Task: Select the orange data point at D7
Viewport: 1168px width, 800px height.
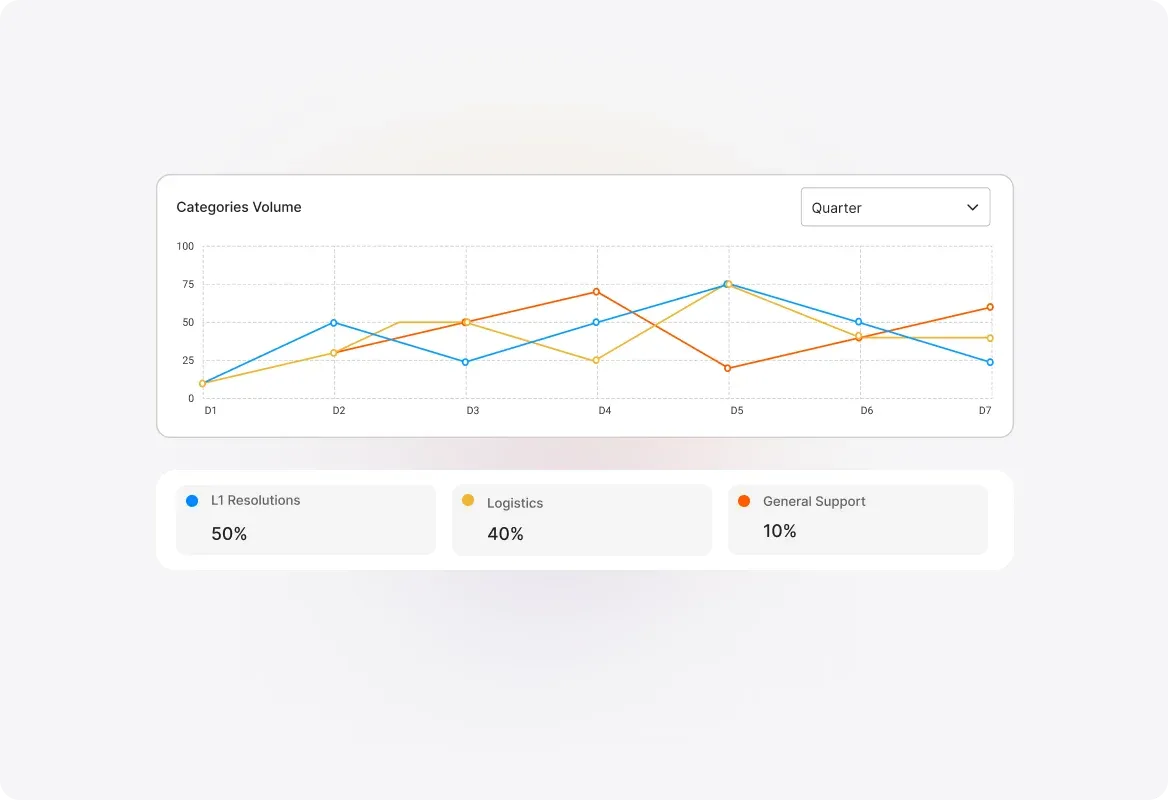Action: 990,307
